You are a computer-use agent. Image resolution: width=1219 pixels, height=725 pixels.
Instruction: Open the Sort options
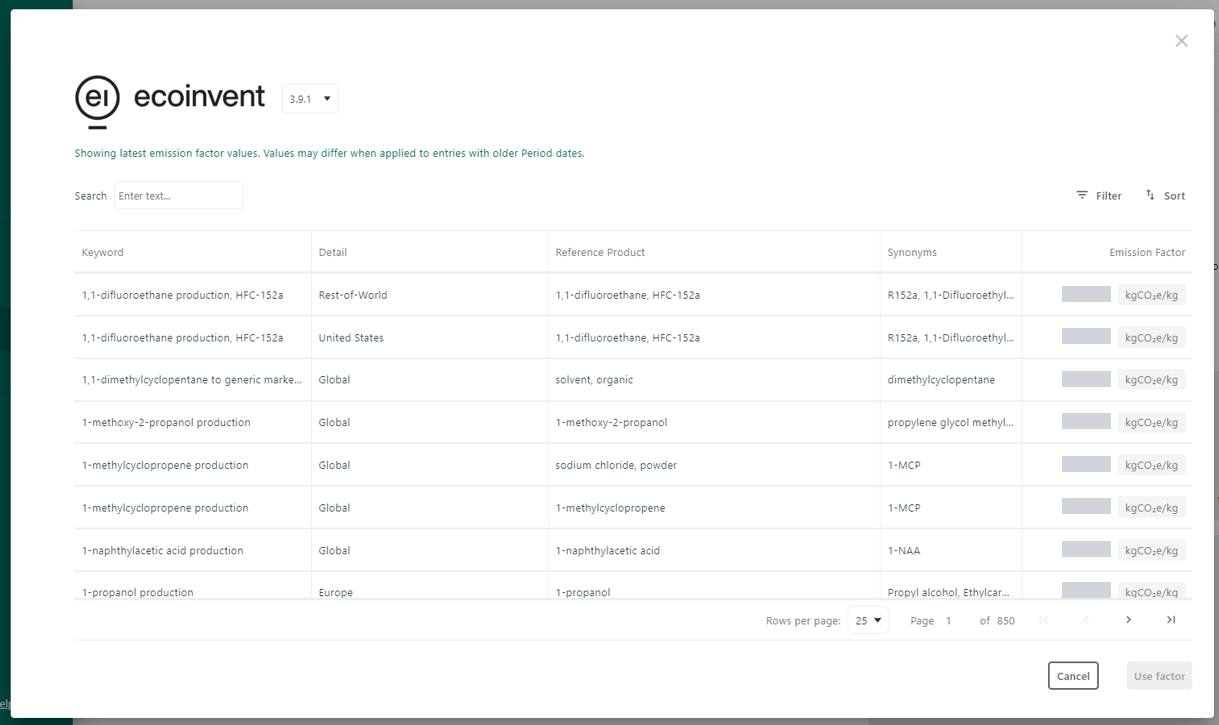[x=1165, y=196]
